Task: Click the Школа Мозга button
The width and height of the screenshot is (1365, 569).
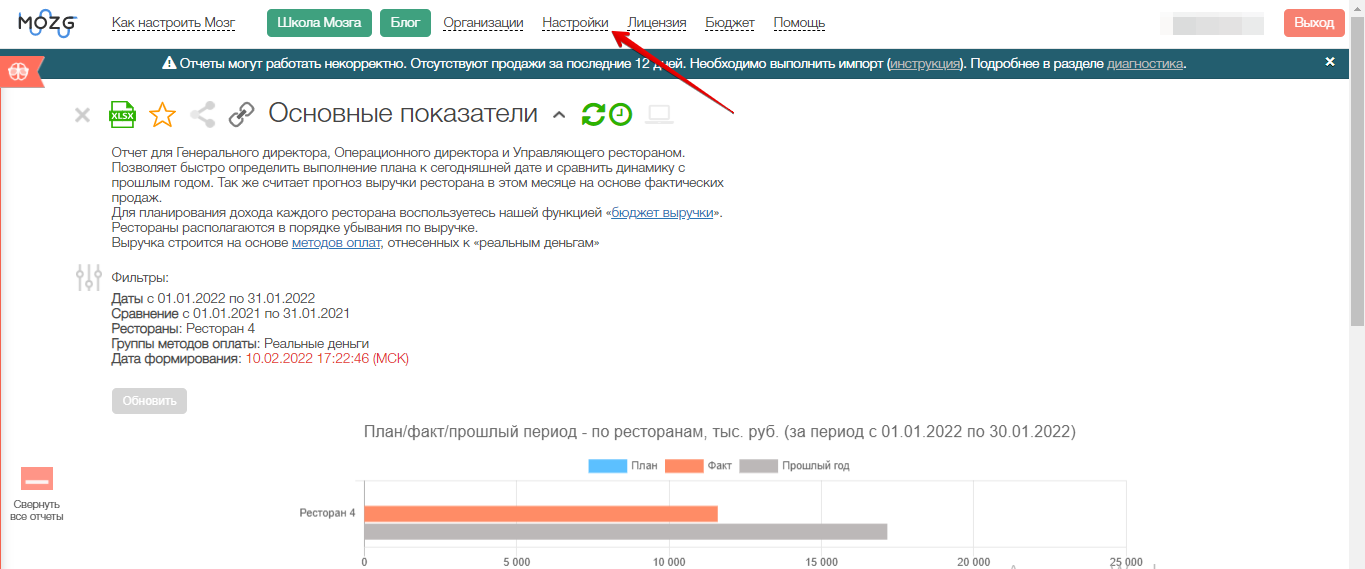Action: 319,22
